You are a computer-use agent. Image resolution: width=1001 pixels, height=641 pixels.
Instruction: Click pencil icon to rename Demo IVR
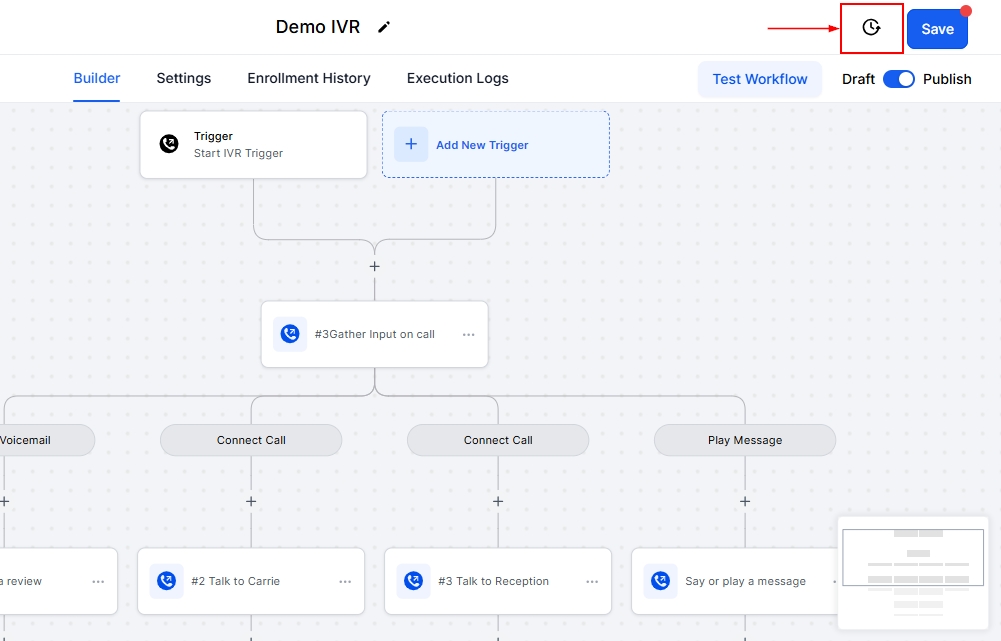tap(384, 28)
